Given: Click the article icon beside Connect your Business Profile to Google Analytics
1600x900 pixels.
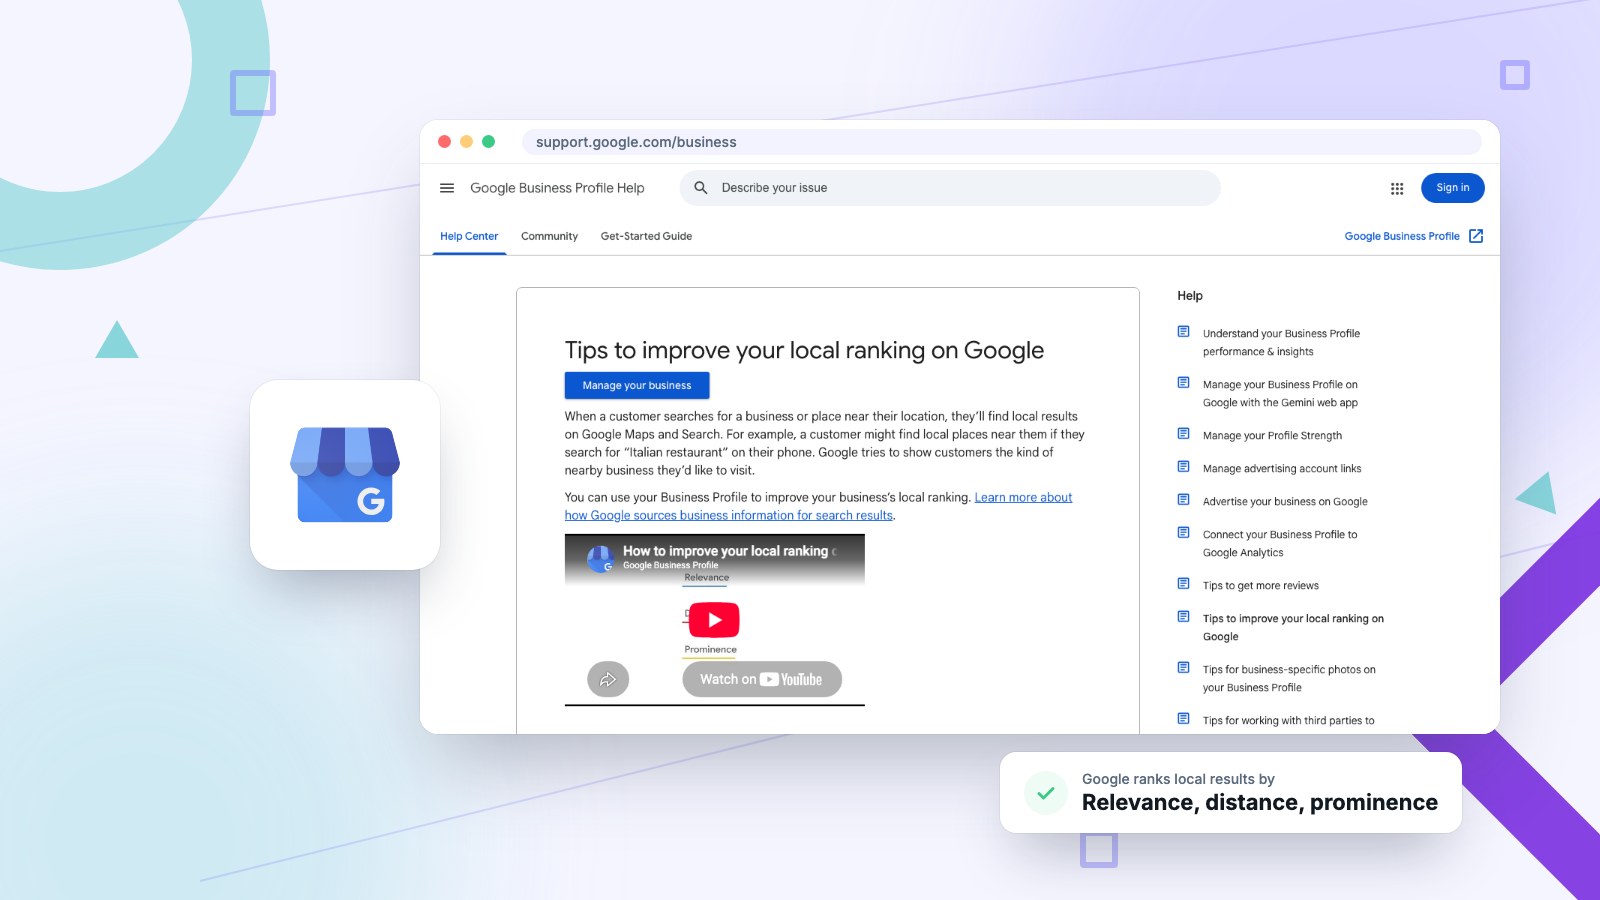Looking at the screenshot, I should click(x=1183, y=533).
